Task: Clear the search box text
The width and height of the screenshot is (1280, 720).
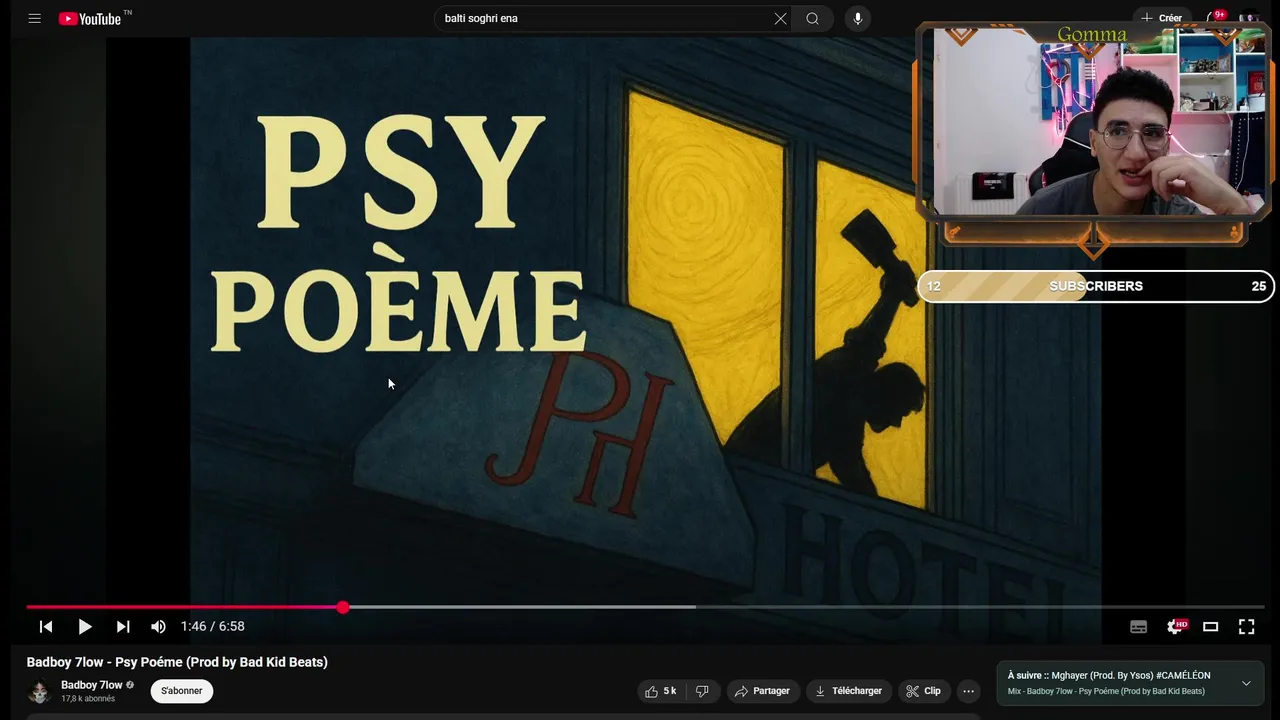Action: [x=780, y=18]
